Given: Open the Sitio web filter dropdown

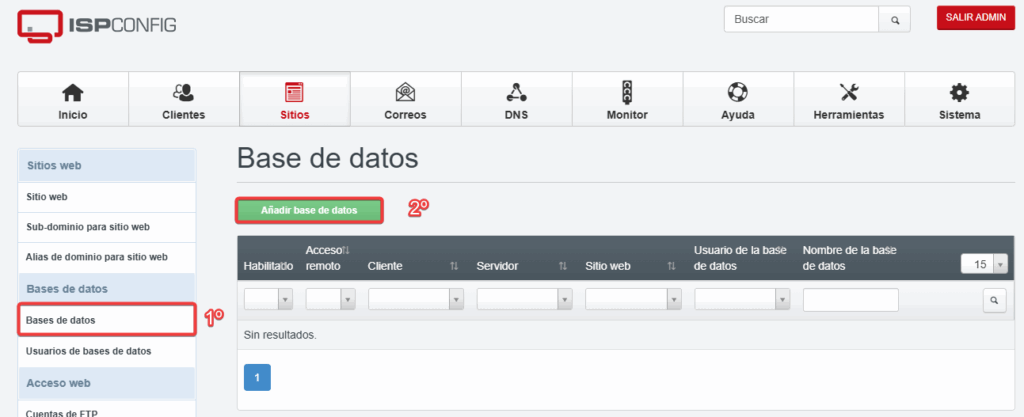Looking at the screenshot, I should 633,300.
